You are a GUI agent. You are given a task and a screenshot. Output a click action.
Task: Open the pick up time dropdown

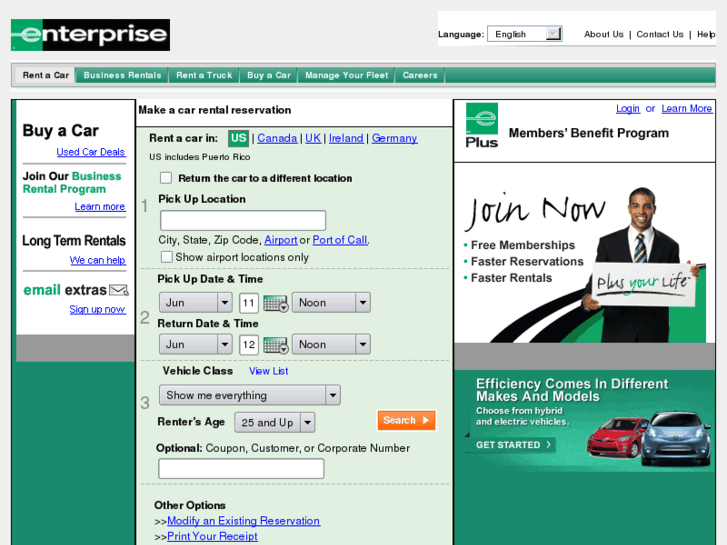coord(331,302)
